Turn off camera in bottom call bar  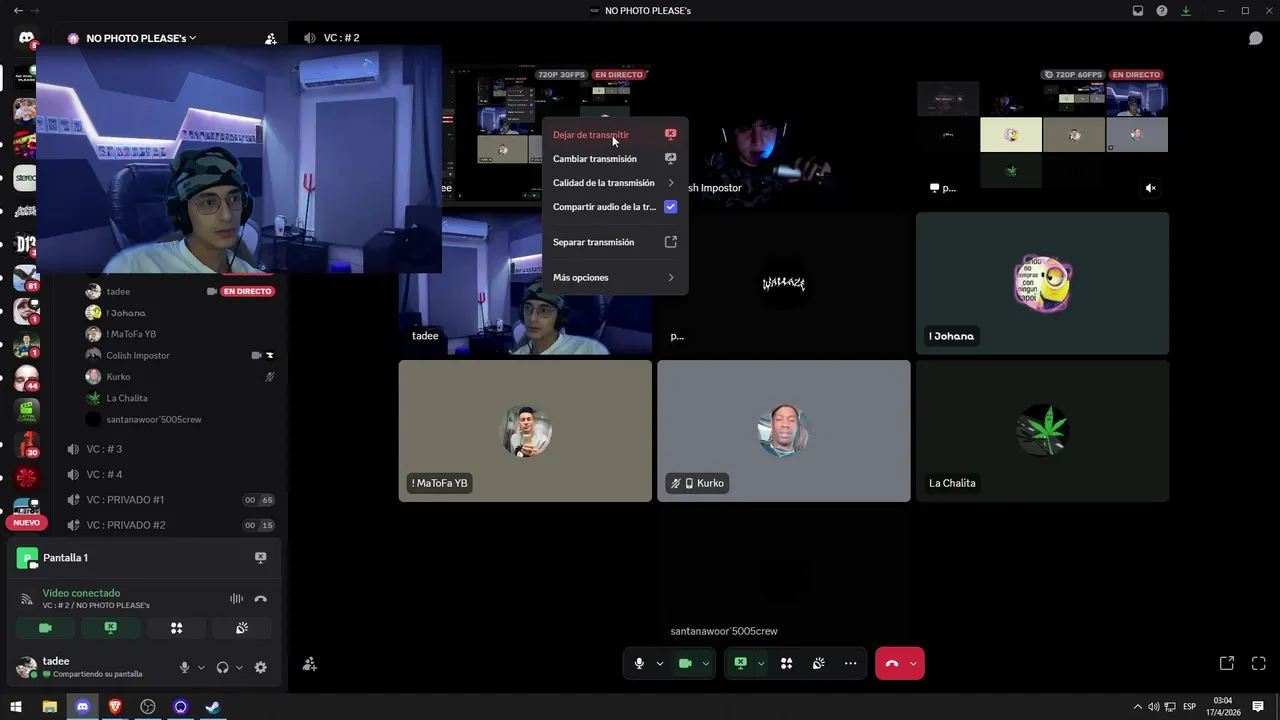tap(685, 663)
